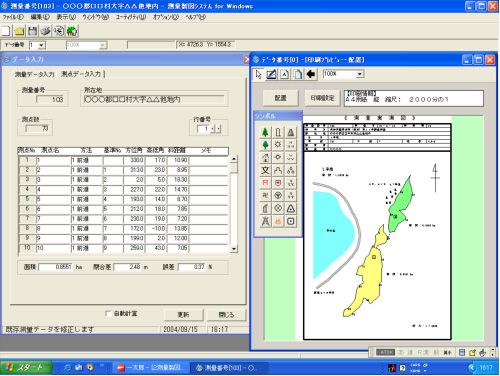
Task: Click the 印刷設定 print settings button
Action: tap(322, 98)
